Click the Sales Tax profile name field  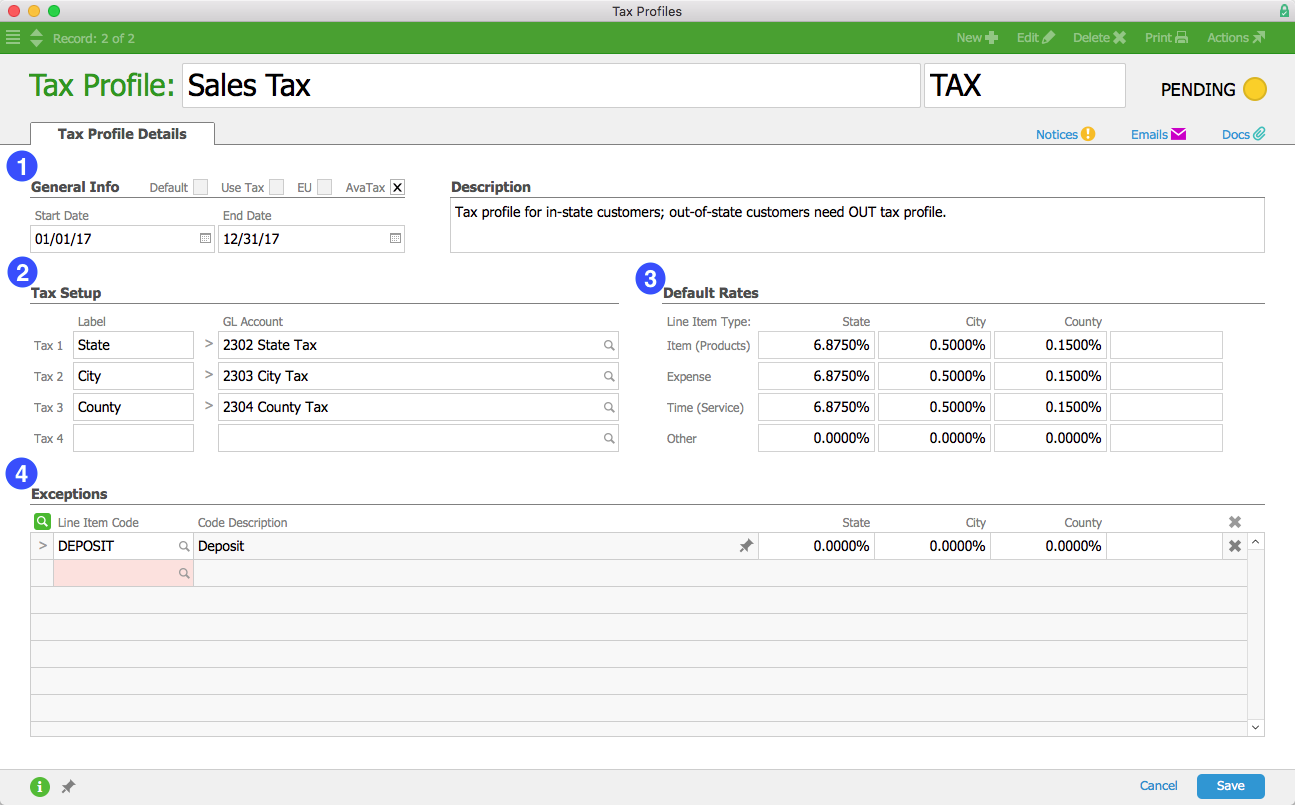(x=551, y=86)
